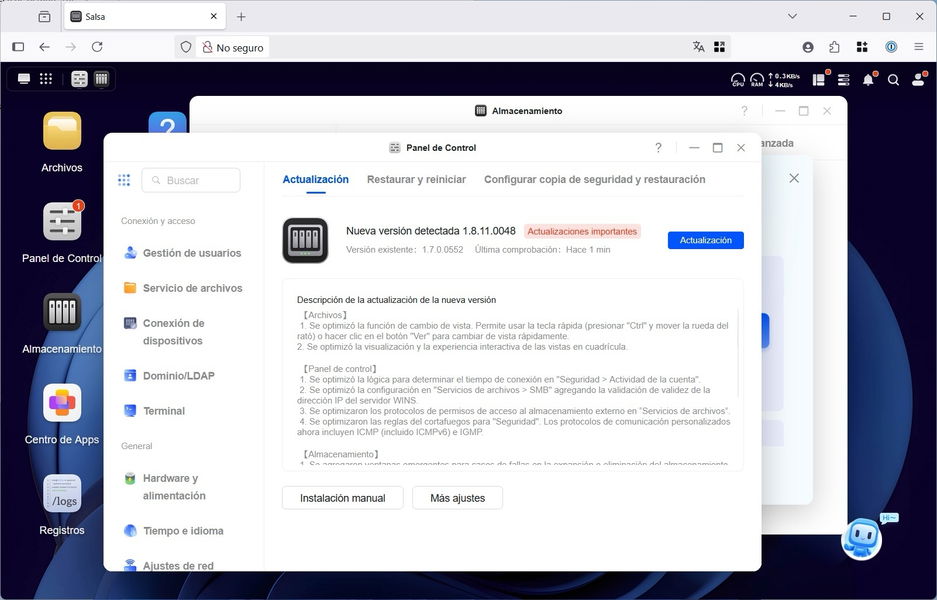937x600 pixels.
Task: Select Terminal in the sidebar
Action: 163,411
